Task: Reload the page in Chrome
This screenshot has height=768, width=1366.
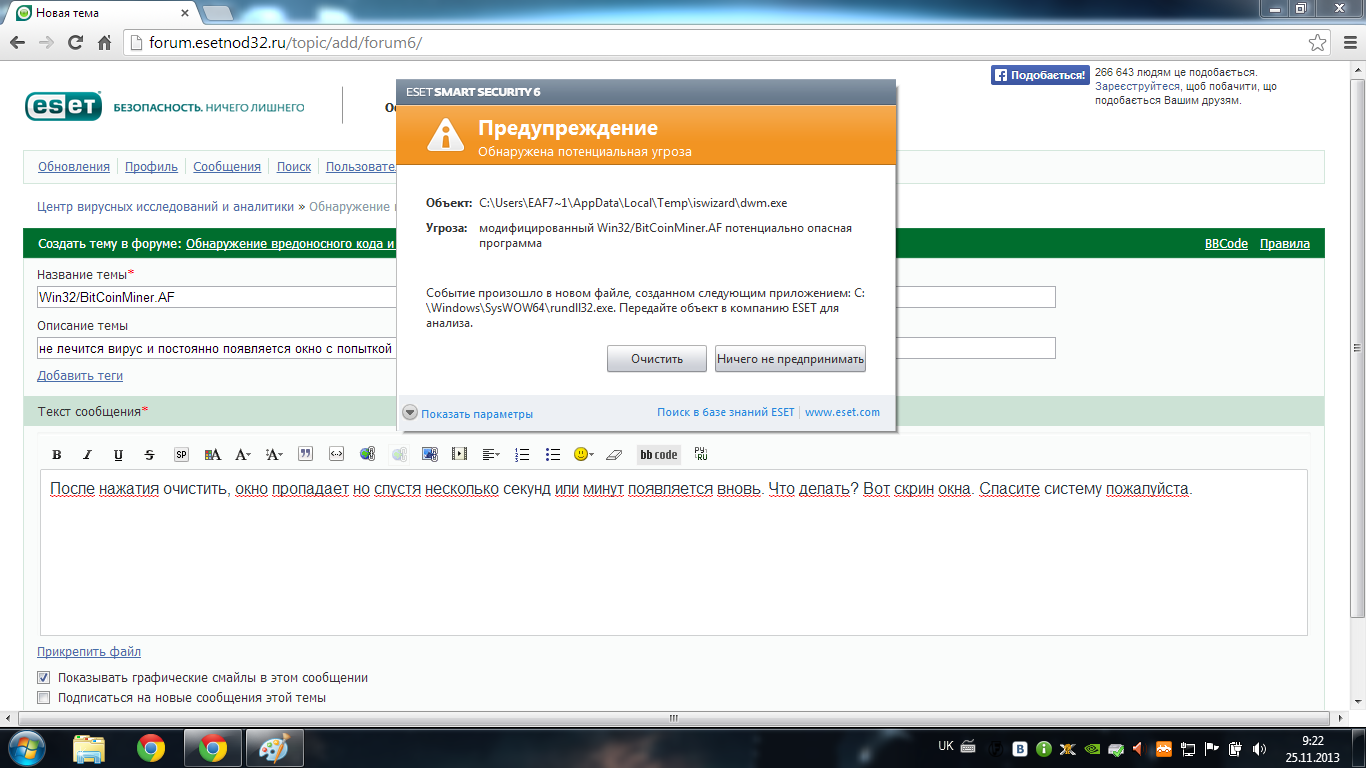Action: [75, 43]
